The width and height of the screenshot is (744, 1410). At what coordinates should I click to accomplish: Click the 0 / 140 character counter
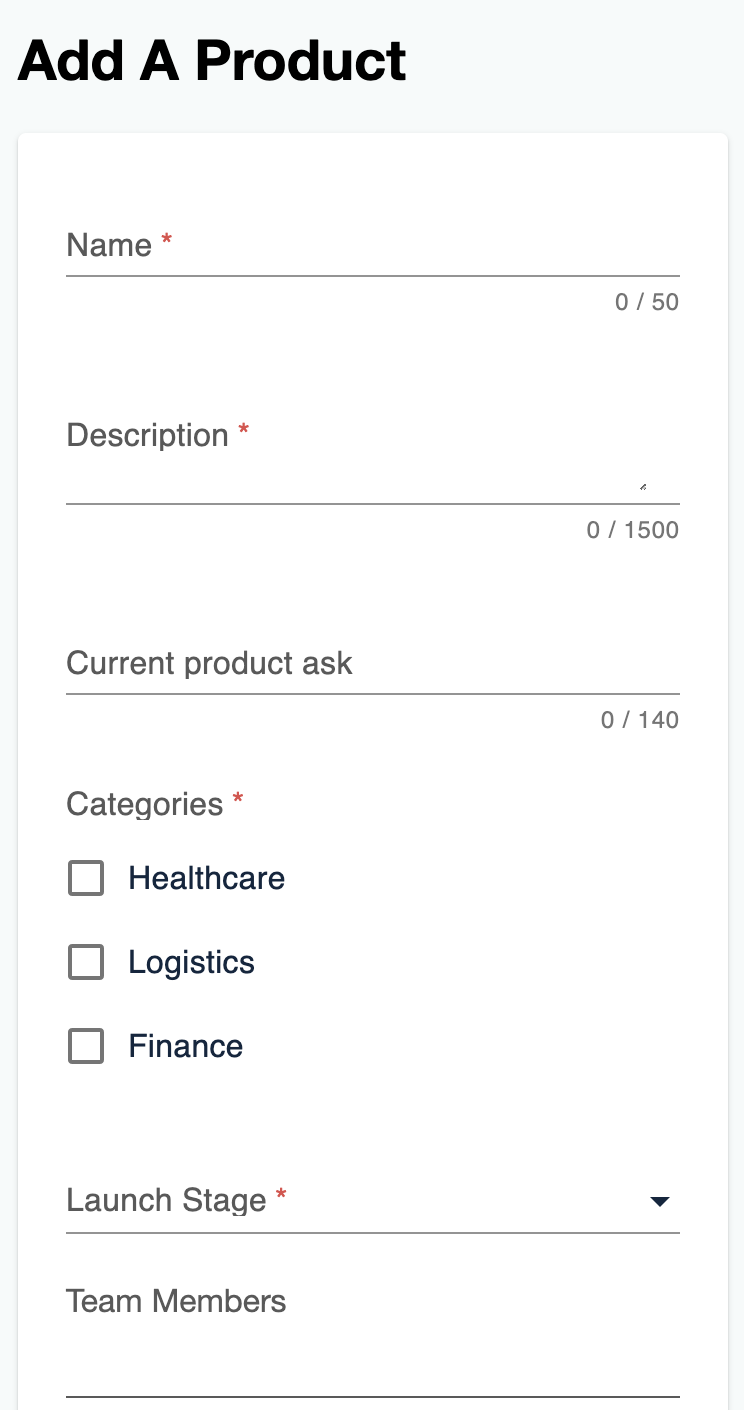coord(640,720)
